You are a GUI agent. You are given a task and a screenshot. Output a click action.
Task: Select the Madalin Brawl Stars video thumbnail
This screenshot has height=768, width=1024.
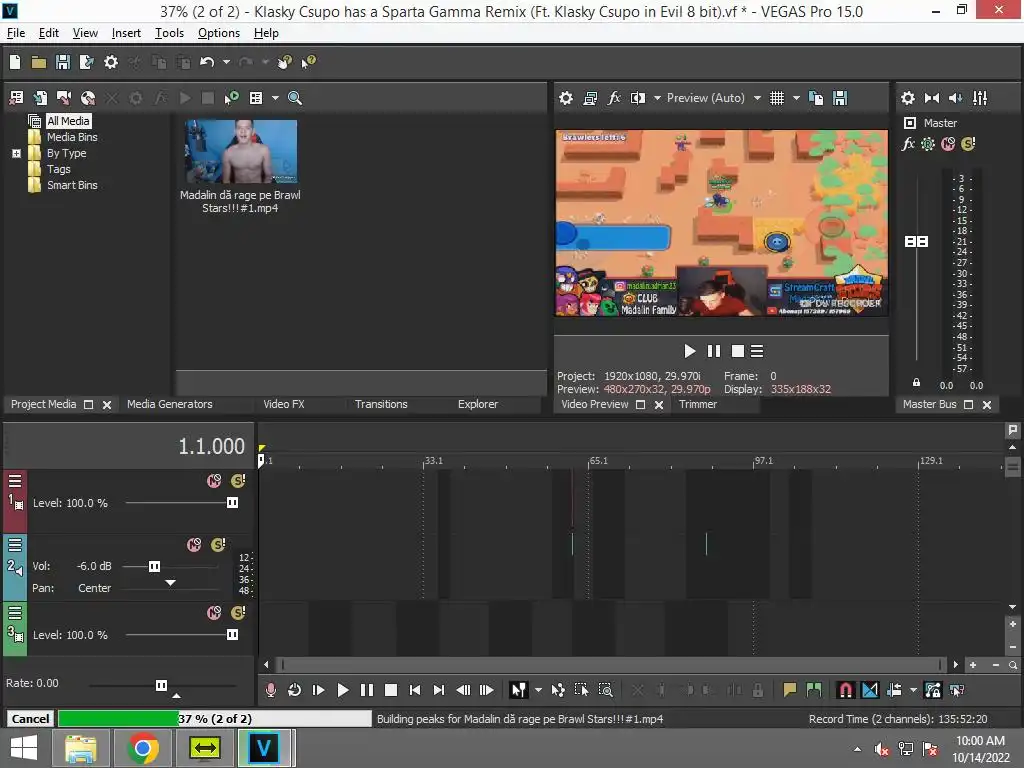click(240, 152)
